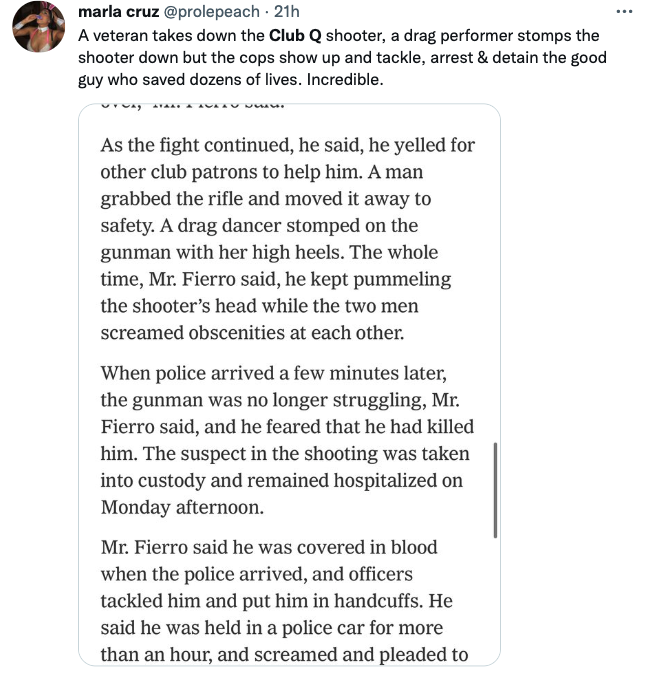647x673 pixels.
Task: Visit the @prolepeach handle profile
Action: [x=211, y=12]
